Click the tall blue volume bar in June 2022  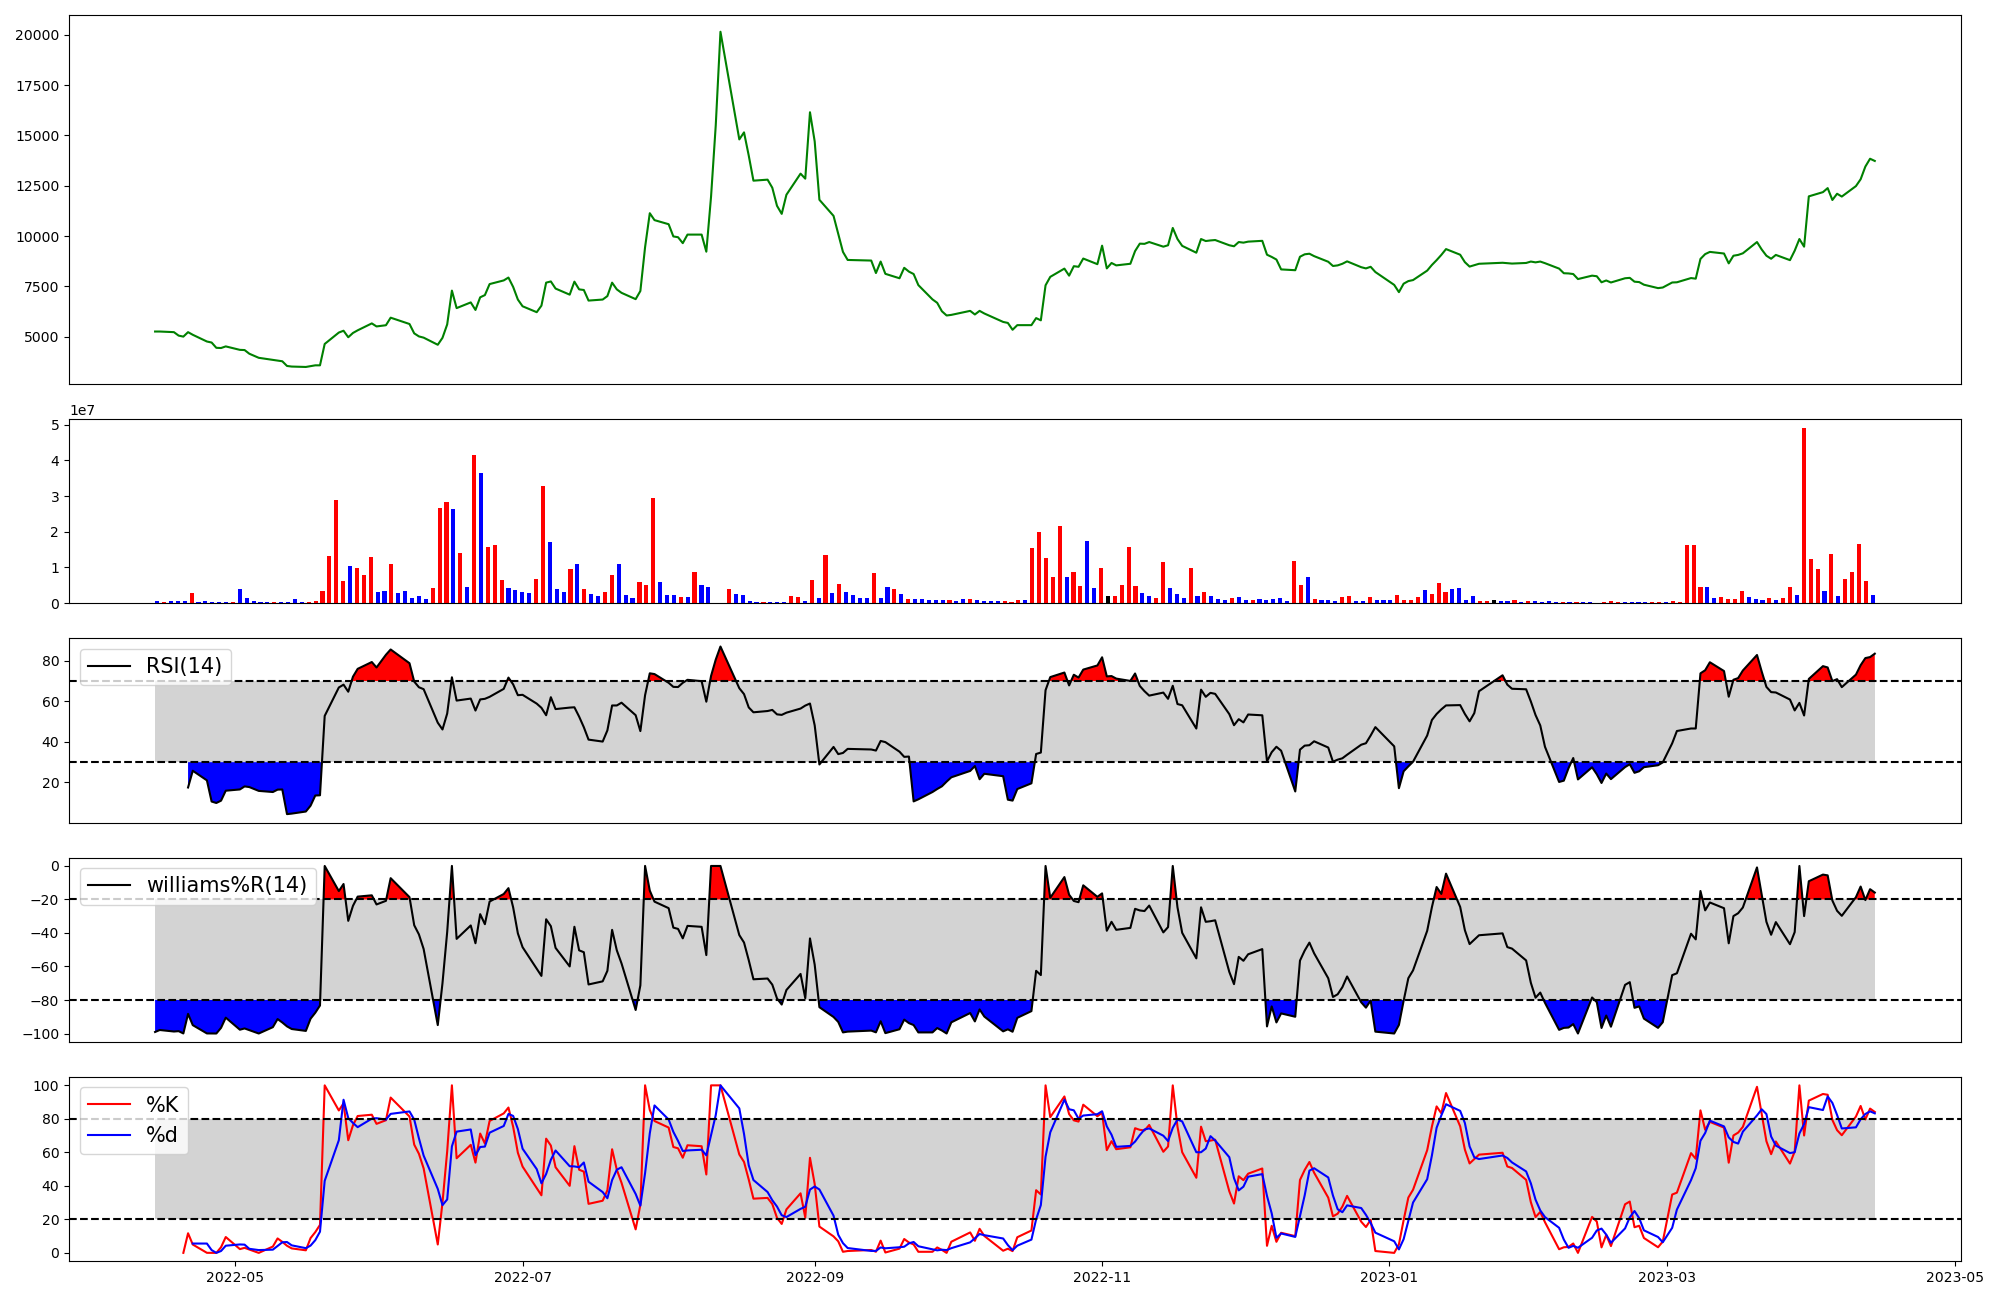click(x=481, y=537)
